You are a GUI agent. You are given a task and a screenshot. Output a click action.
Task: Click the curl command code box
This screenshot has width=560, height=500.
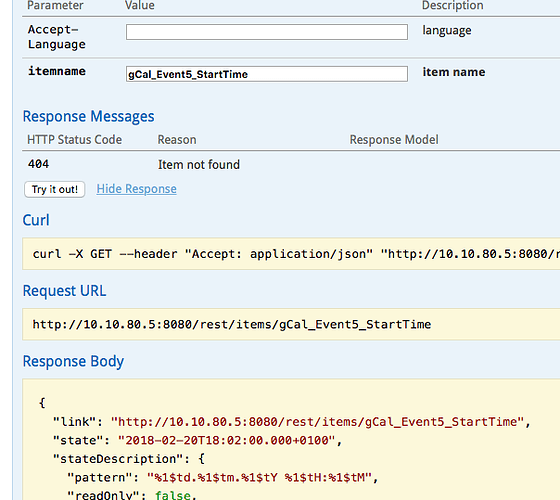point(291,254)
